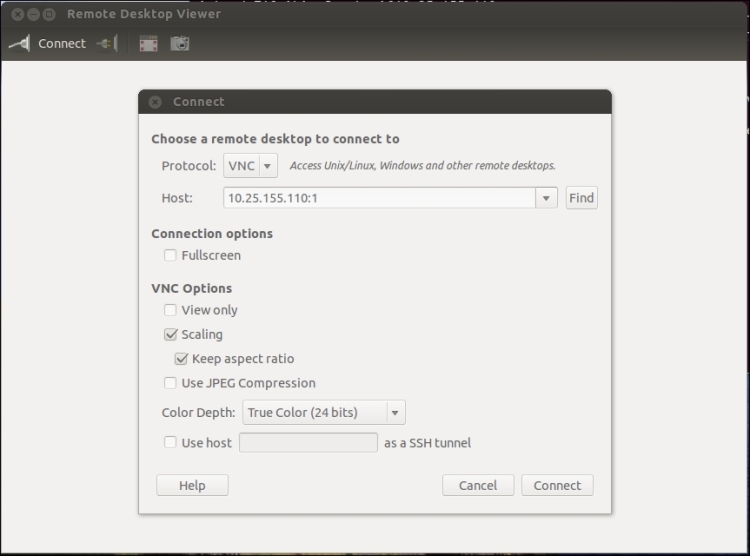This screenshot has width=750, height=556.
Task: Click the 'Protocol:' label
Action: pos(189,166)
